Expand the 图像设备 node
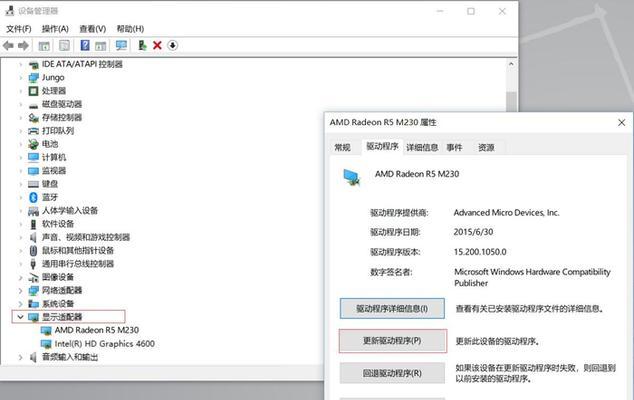Screen dimensions: 634x400 pos(20,277)
